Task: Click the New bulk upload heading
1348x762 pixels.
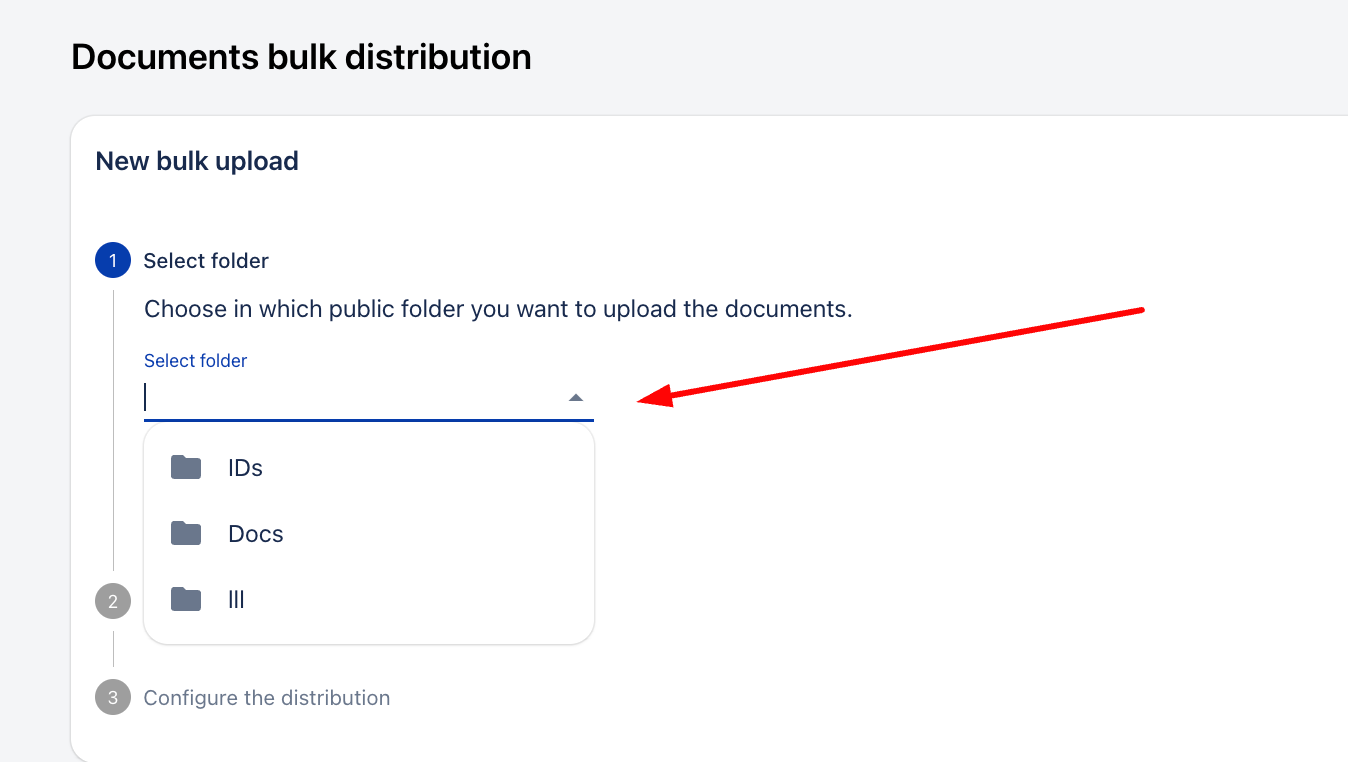Action: pos(197,161)
